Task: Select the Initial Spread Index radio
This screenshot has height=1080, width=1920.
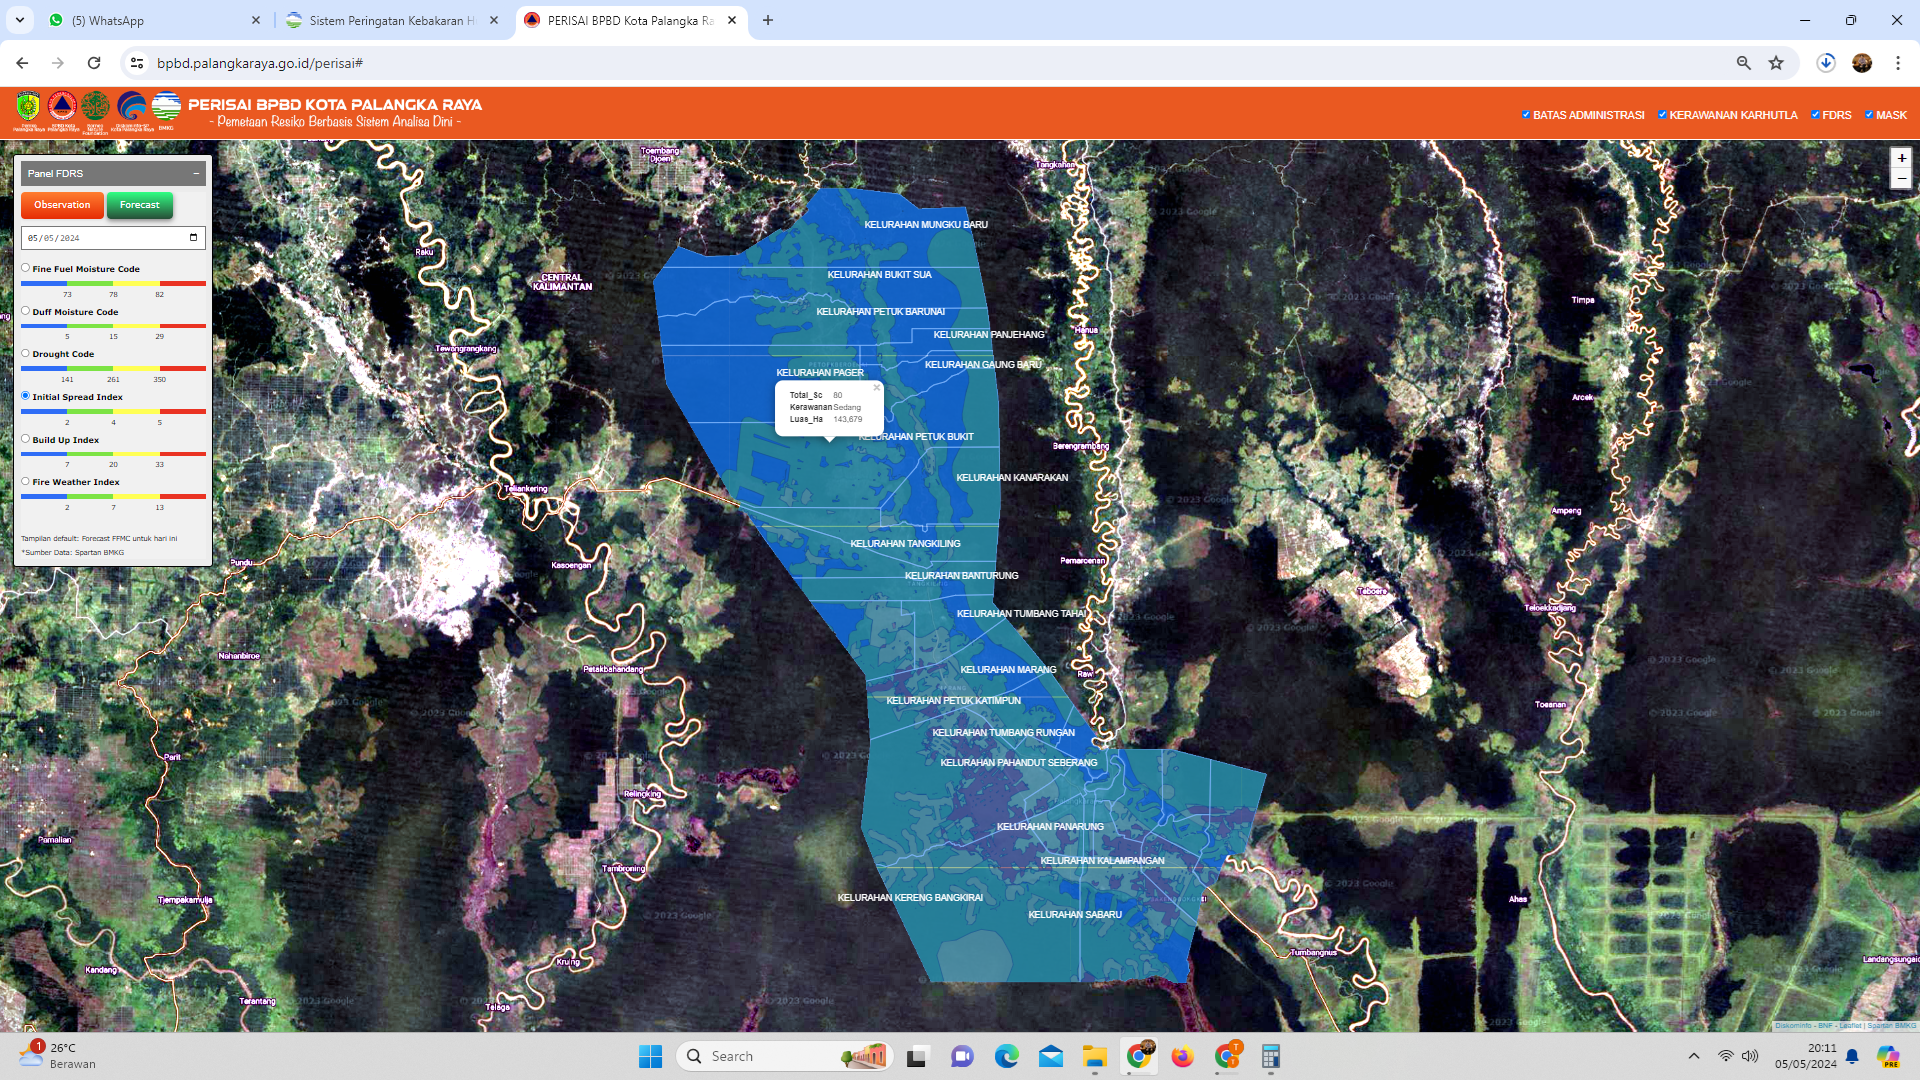Action: pyautogui.click(x=26, y=396)
